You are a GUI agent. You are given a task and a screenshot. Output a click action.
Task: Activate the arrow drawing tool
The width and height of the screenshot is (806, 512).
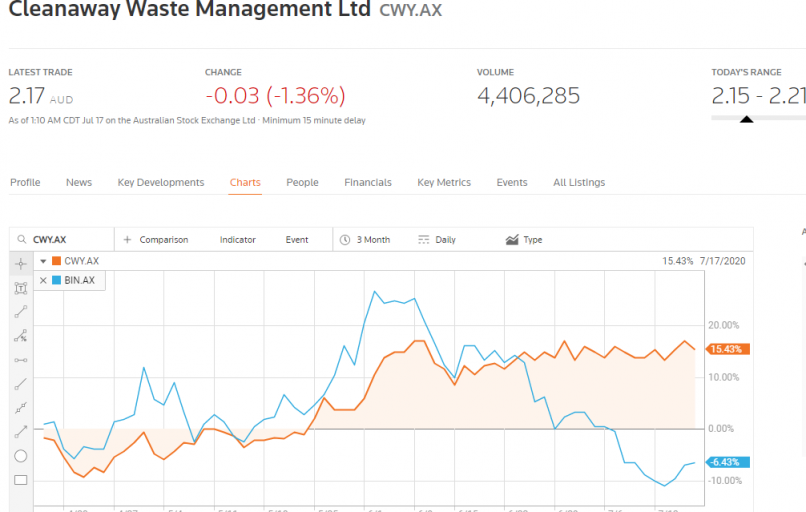coord(21,432)
